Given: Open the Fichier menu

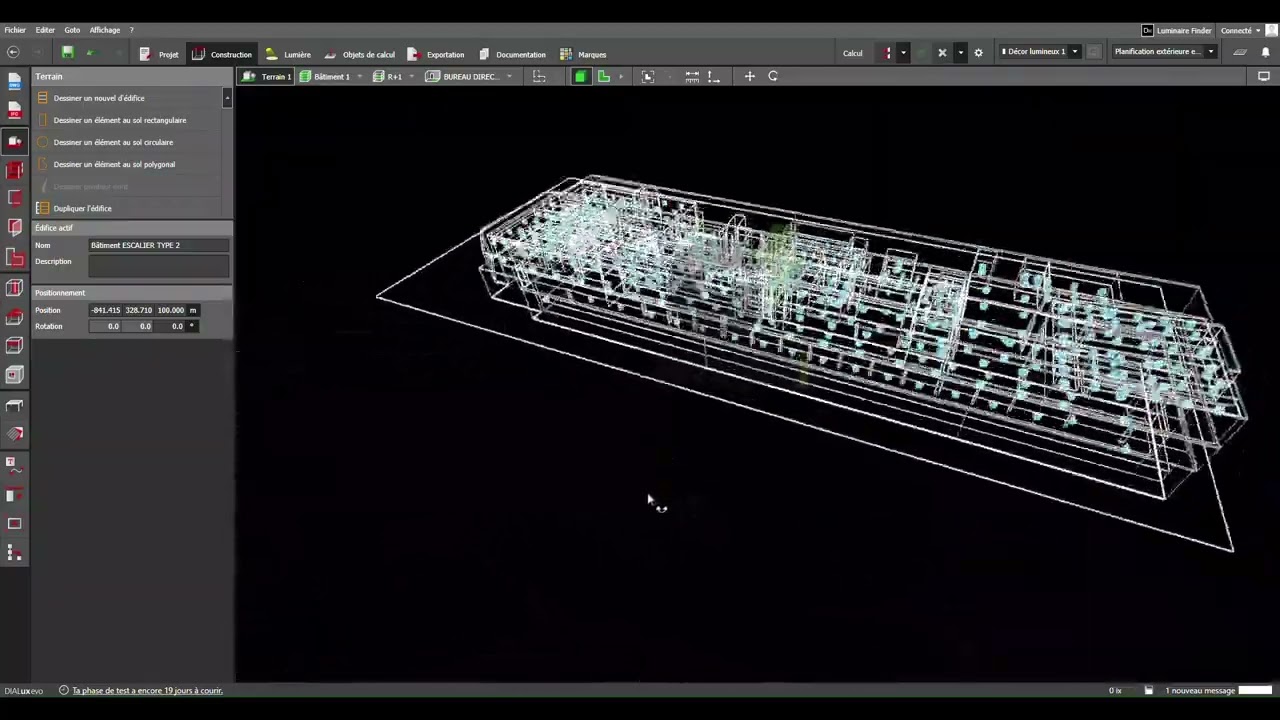Looking at the screenshot, I should click(15, 30).
